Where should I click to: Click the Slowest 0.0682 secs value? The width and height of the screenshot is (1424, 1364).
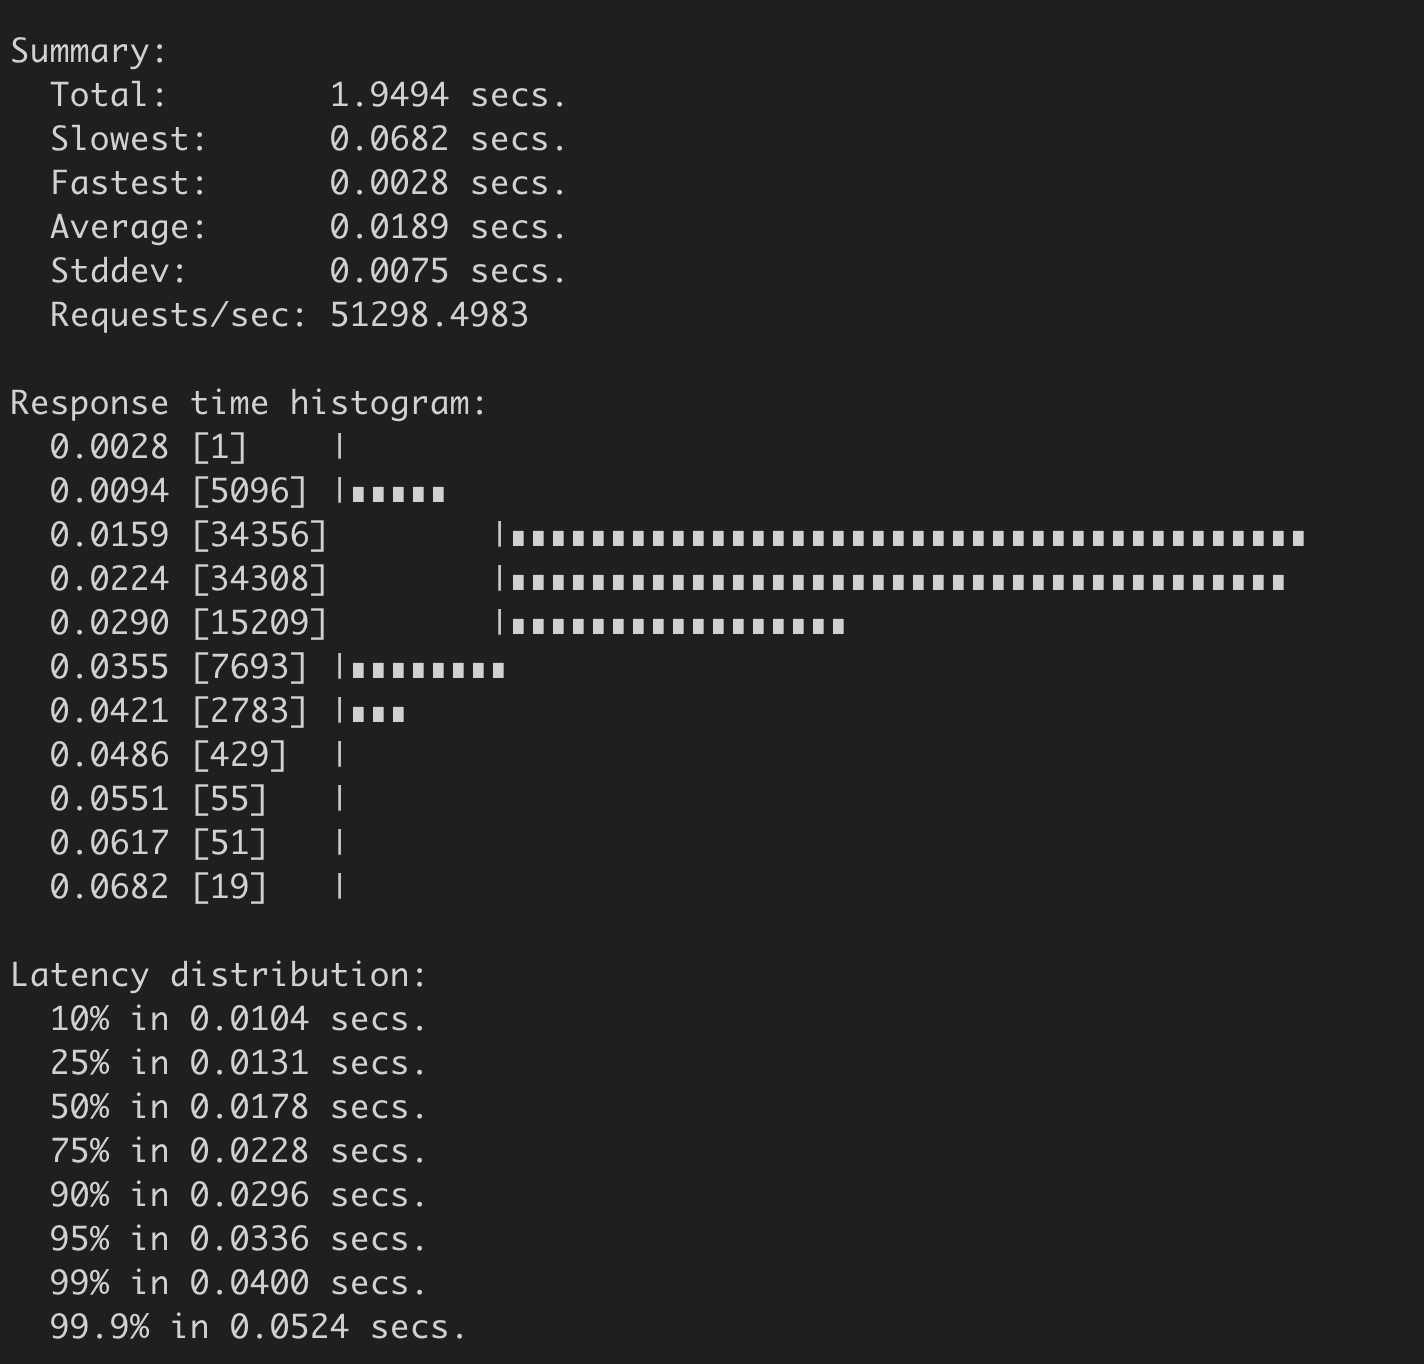click(448, 139)
